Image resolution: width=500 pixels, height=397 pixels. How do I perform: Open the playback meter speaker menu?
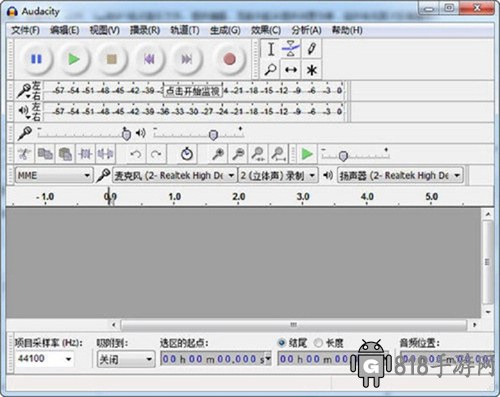[24, 111]
